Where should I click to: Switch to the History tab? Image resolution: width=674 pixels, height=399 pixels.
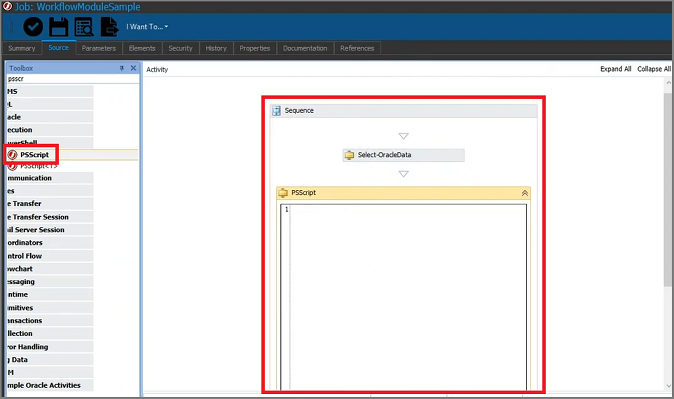[216, 48]
